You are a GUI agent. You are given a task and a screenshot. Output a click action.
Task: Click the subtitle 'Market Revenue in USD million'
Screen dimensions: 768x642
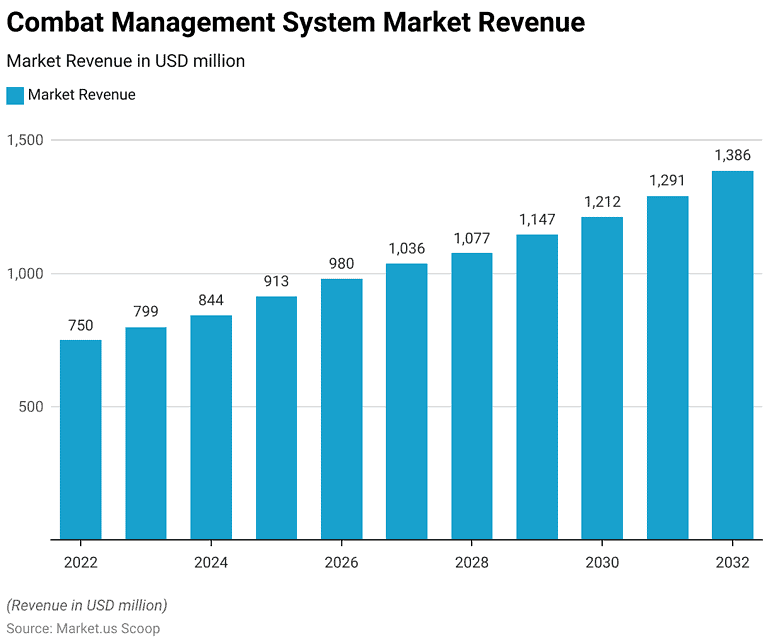[125, 61]
